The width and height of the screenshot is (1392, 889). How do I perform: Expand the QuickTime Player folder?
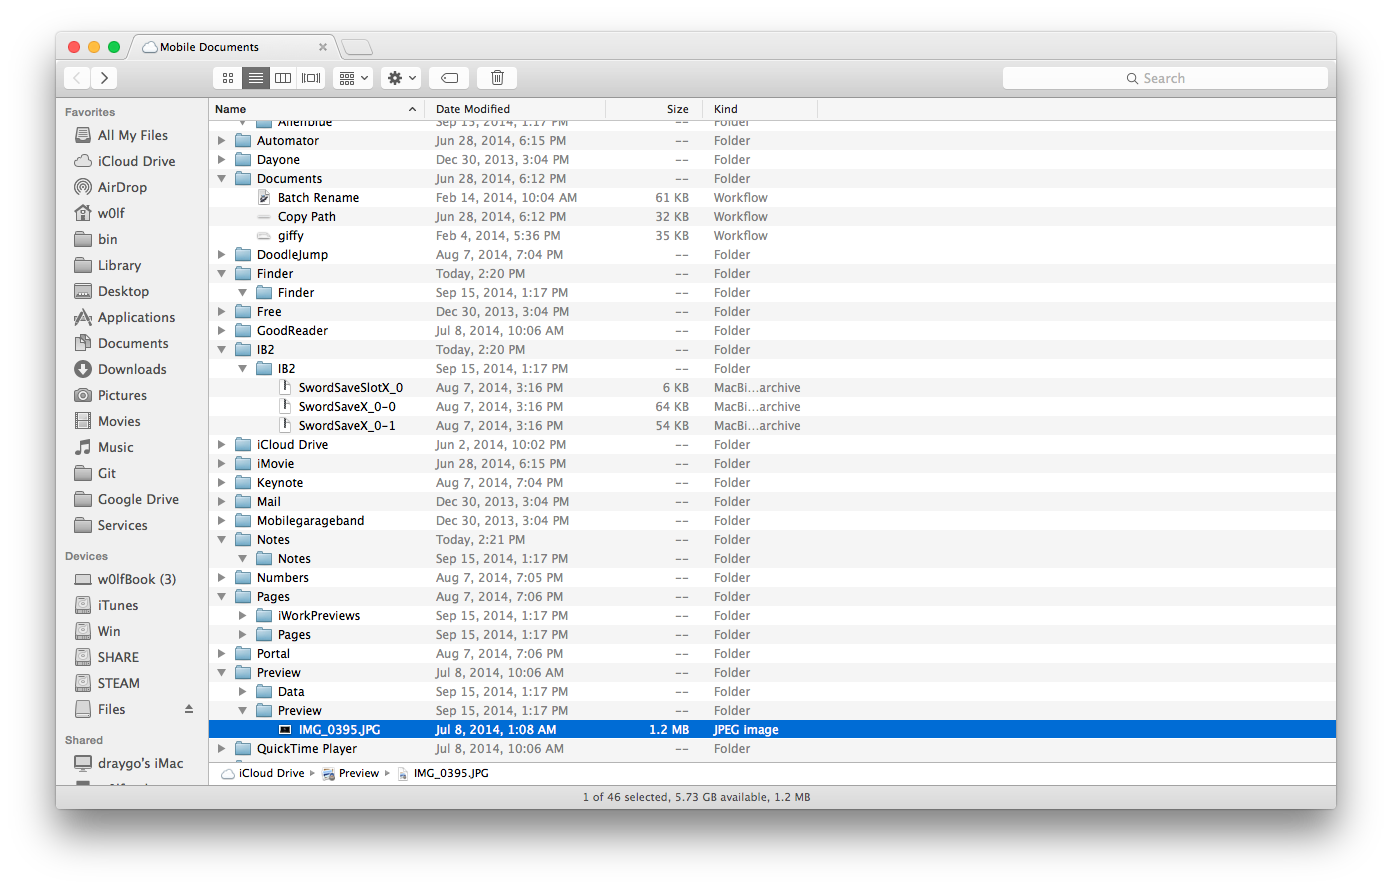pos(222,749)
